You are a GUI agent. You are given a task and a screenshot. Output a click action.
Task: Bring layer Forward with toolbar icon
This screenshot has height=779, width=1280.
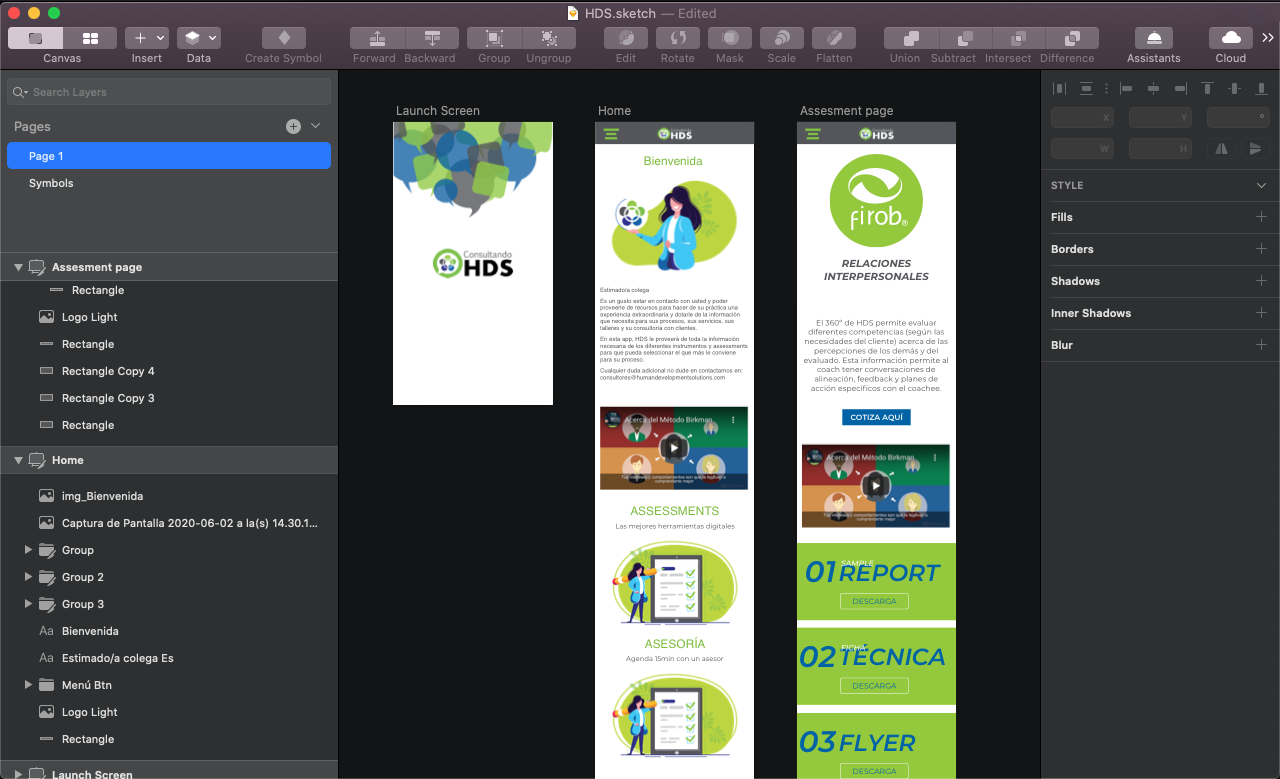coord(377,38)
